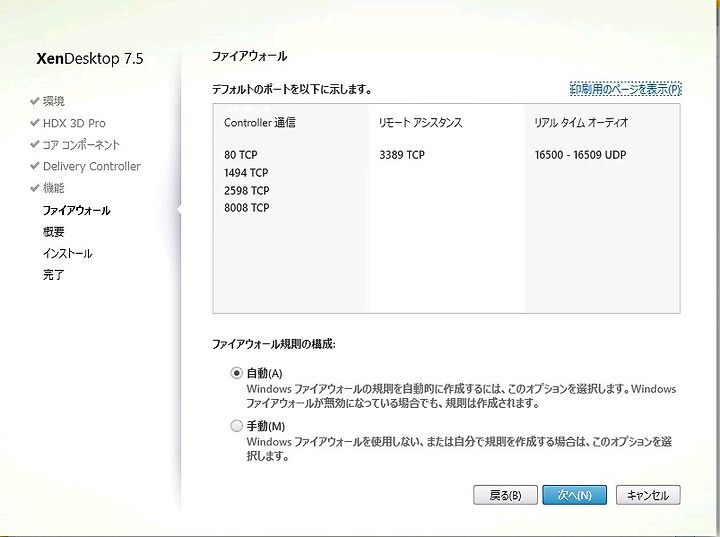Click the ファイアウォール page heading
720x537 pixels.
[249, 57]
